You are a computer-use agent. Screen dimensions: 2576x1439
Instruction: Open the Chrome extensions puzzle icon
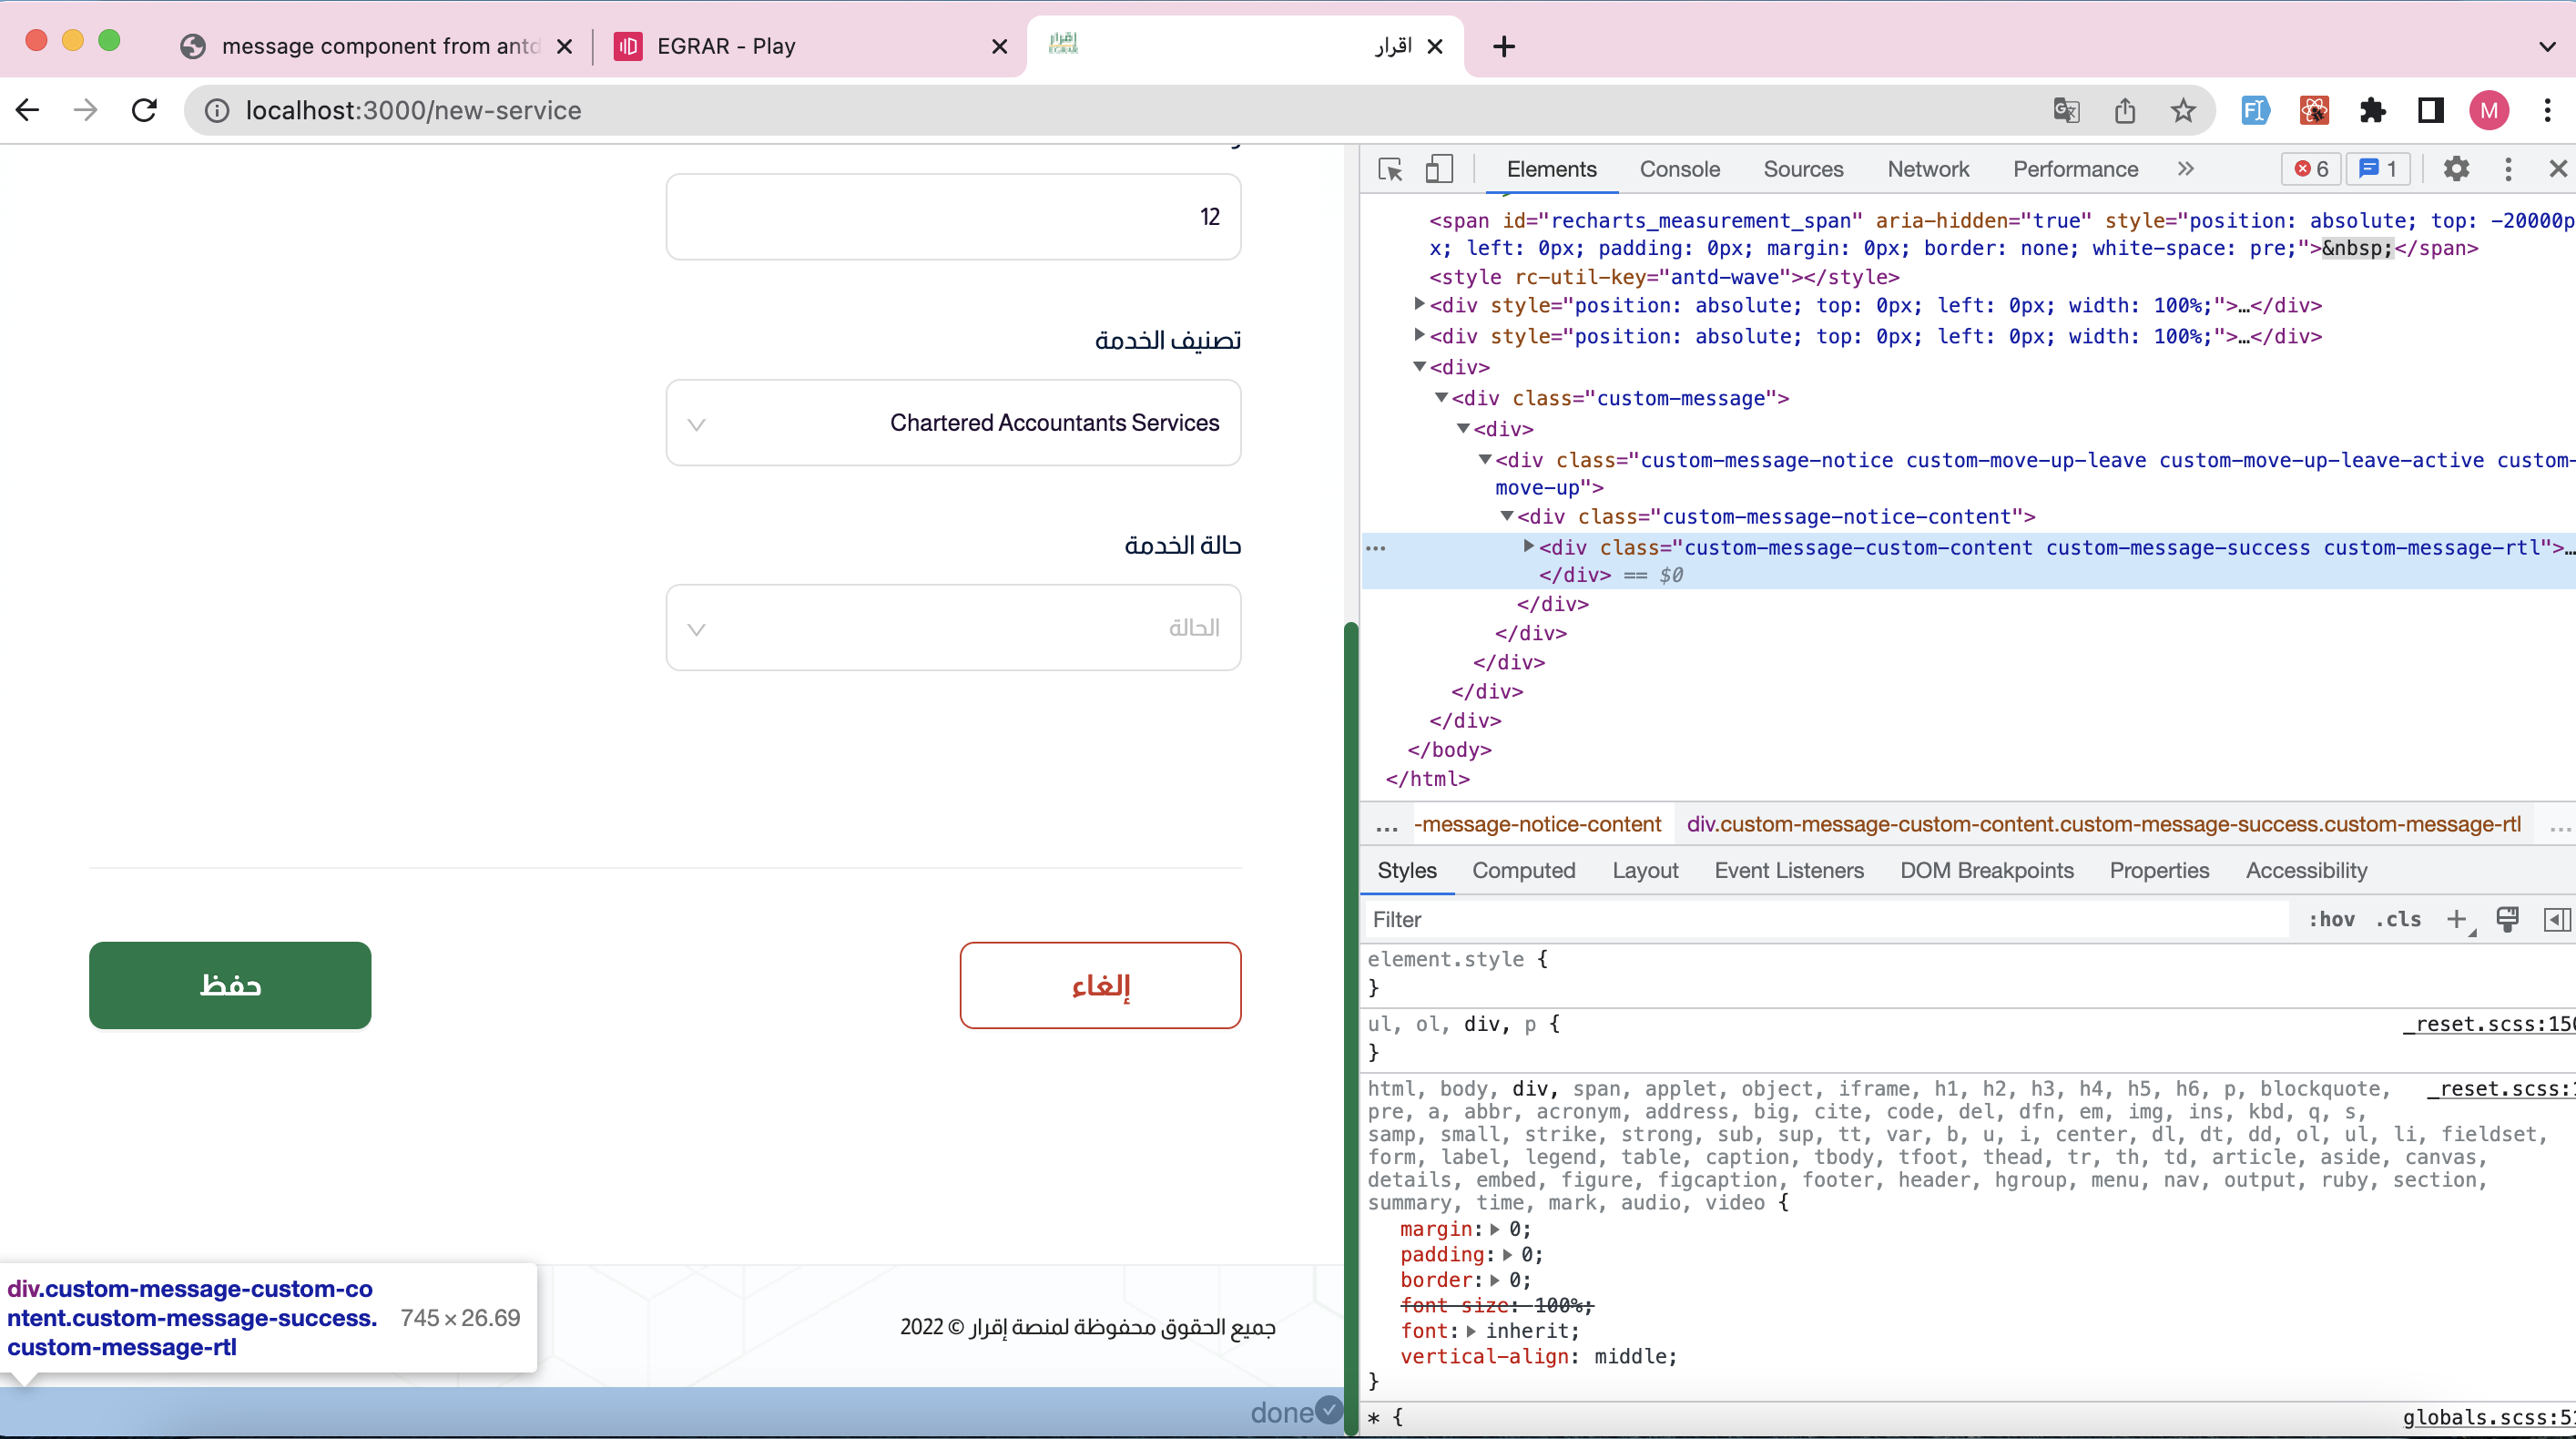click(x=2372, y=110)
